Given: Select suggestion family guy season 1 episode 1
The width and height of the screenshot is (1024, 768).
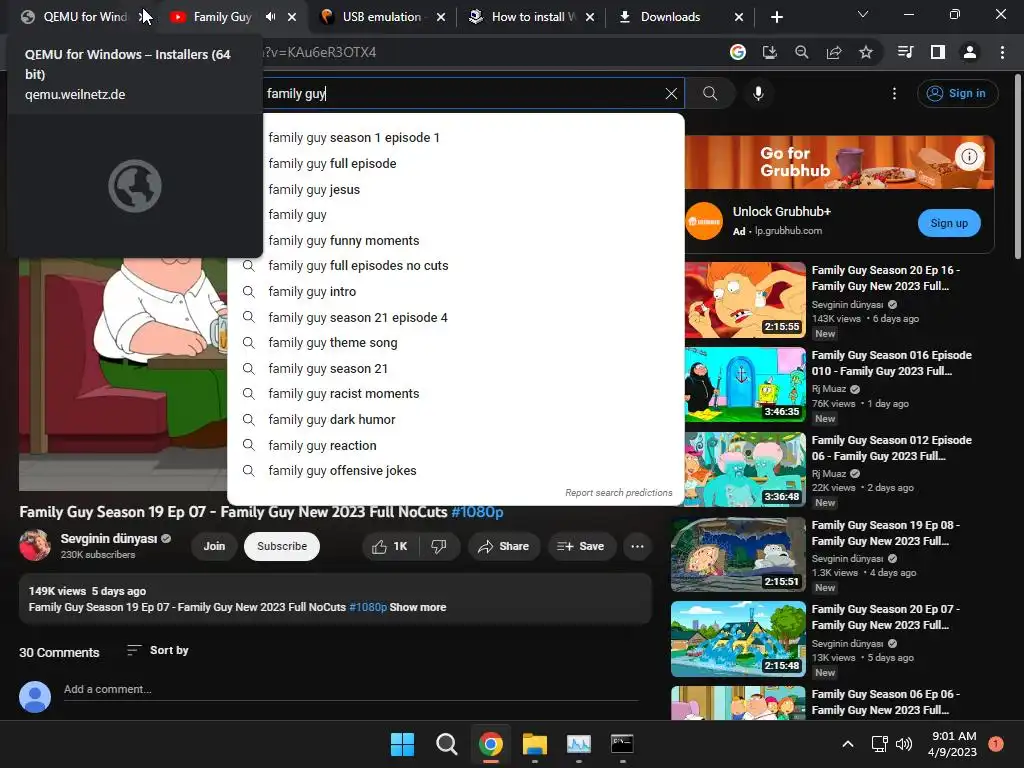Looking at the screenshot, I should tap(456, 138).
